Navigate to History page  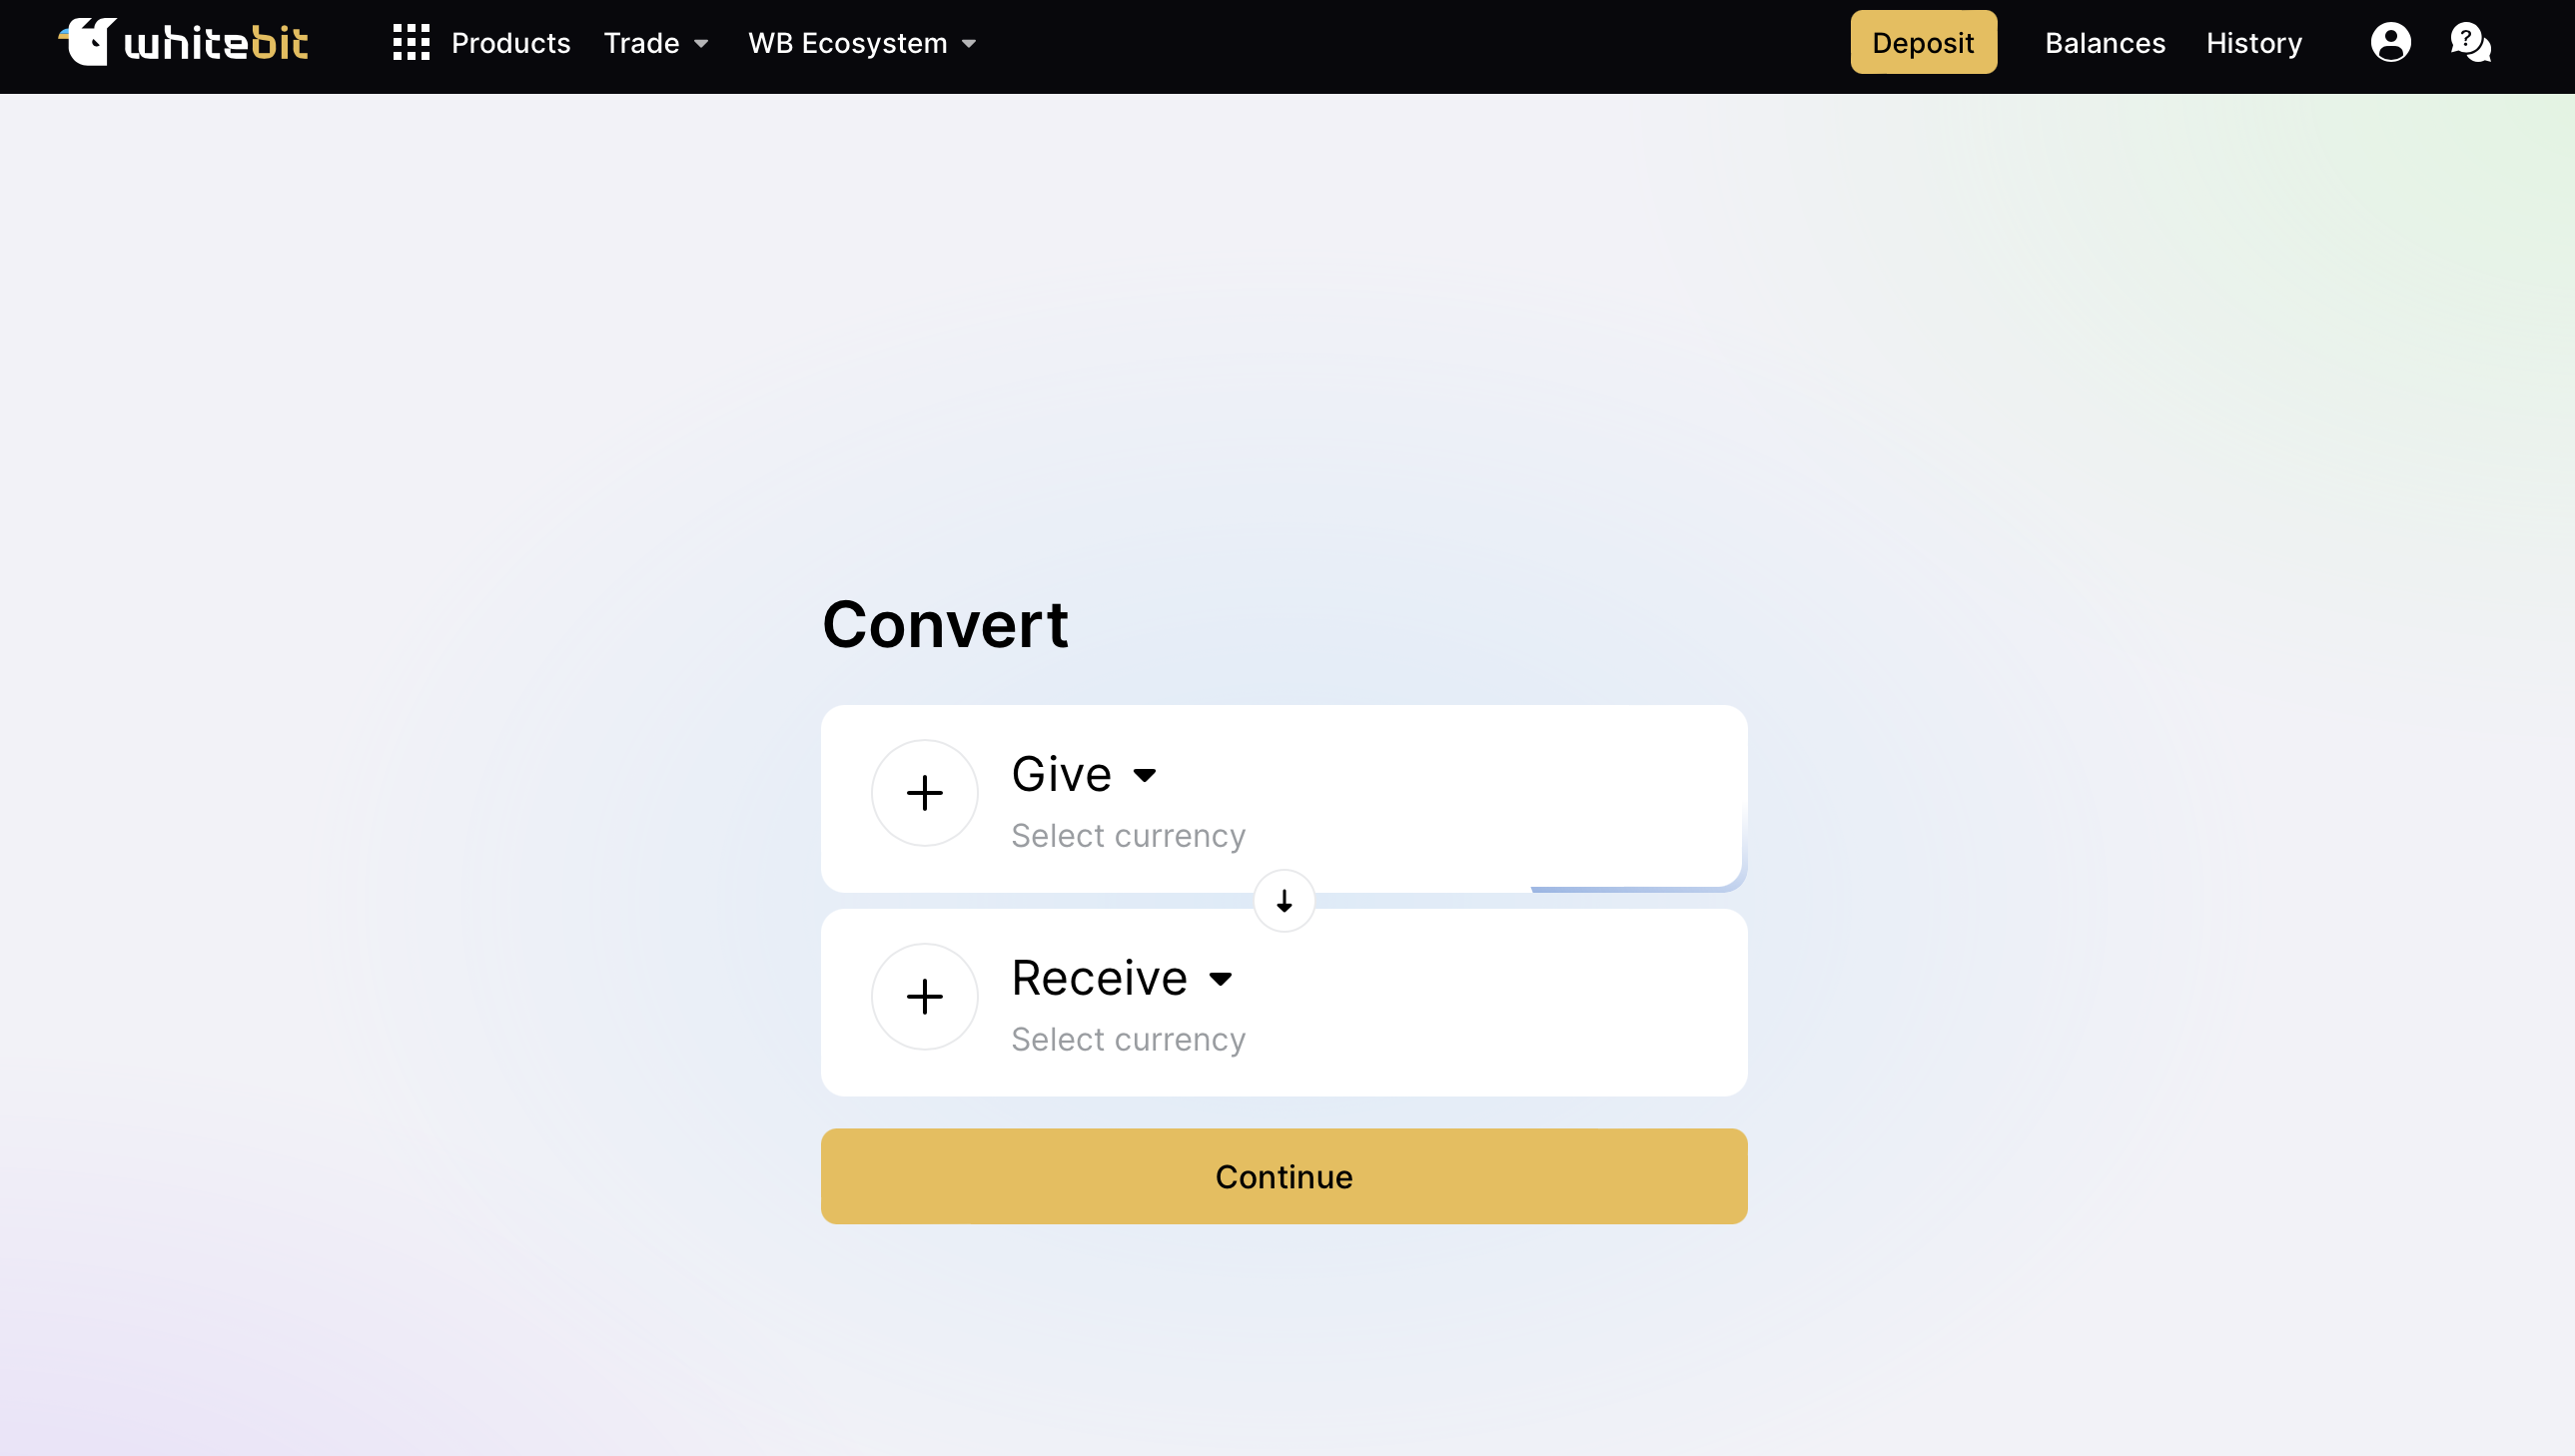click(2255, 43)
